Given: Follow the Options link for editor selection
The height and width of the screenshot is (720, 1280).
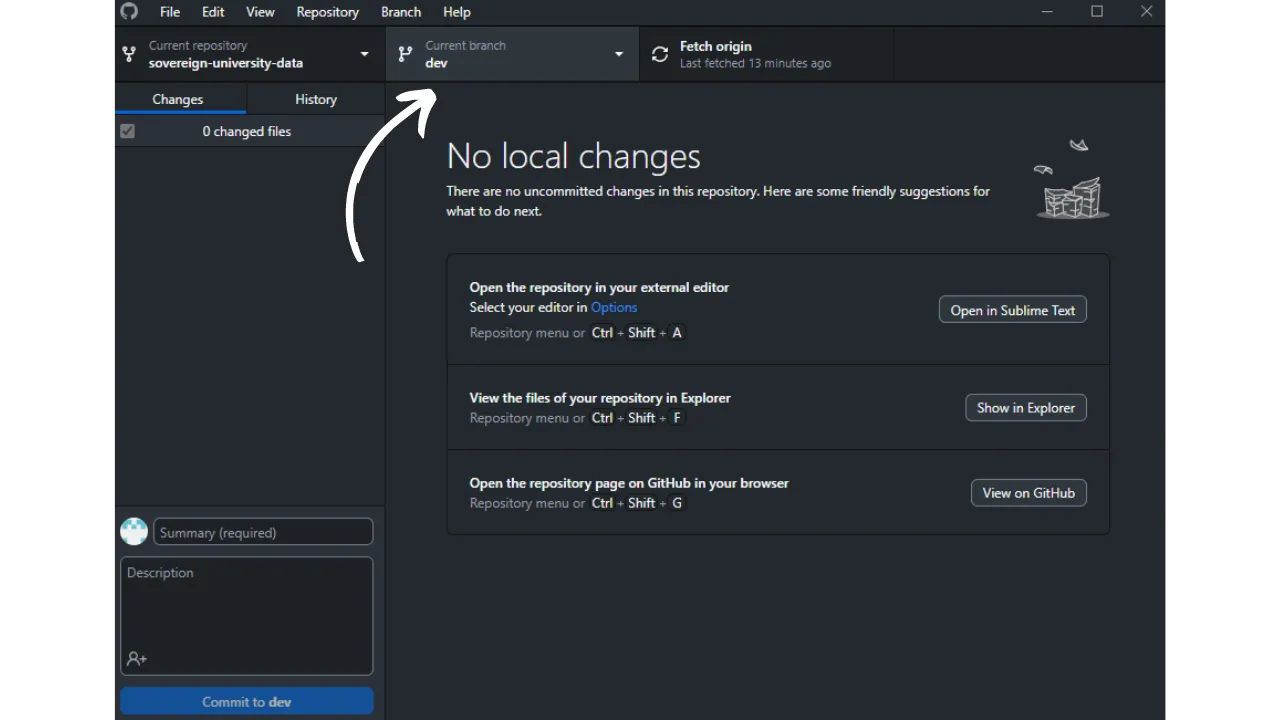Looking at the screenshot, I should pos(614,307).
